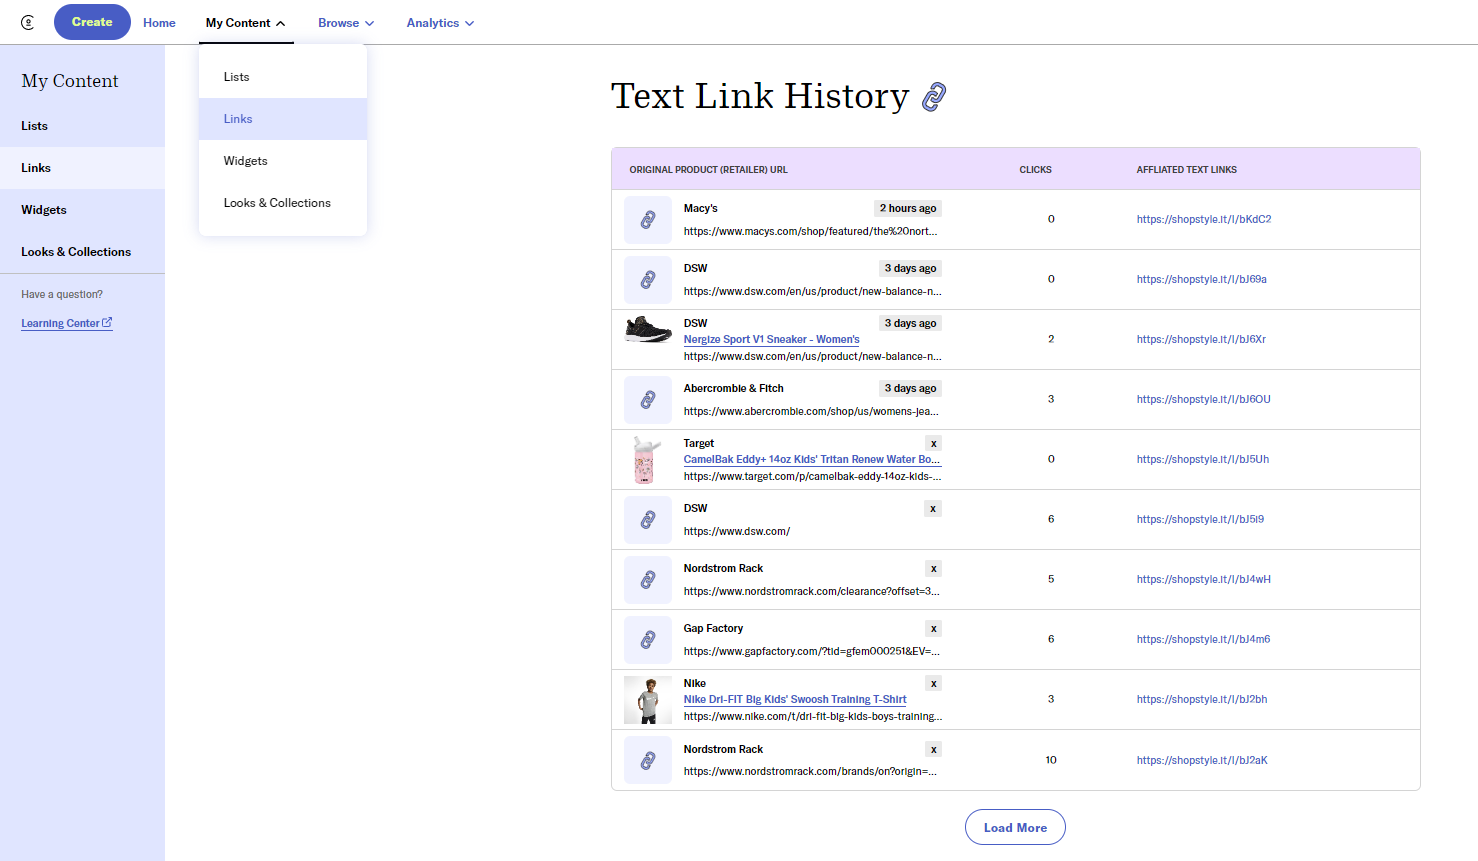Open the Nike Dri-FIT Swoosh T-Shirt link
This screenshot has height=861, width=1478.
pyautogui.click(x=795, y=700)
